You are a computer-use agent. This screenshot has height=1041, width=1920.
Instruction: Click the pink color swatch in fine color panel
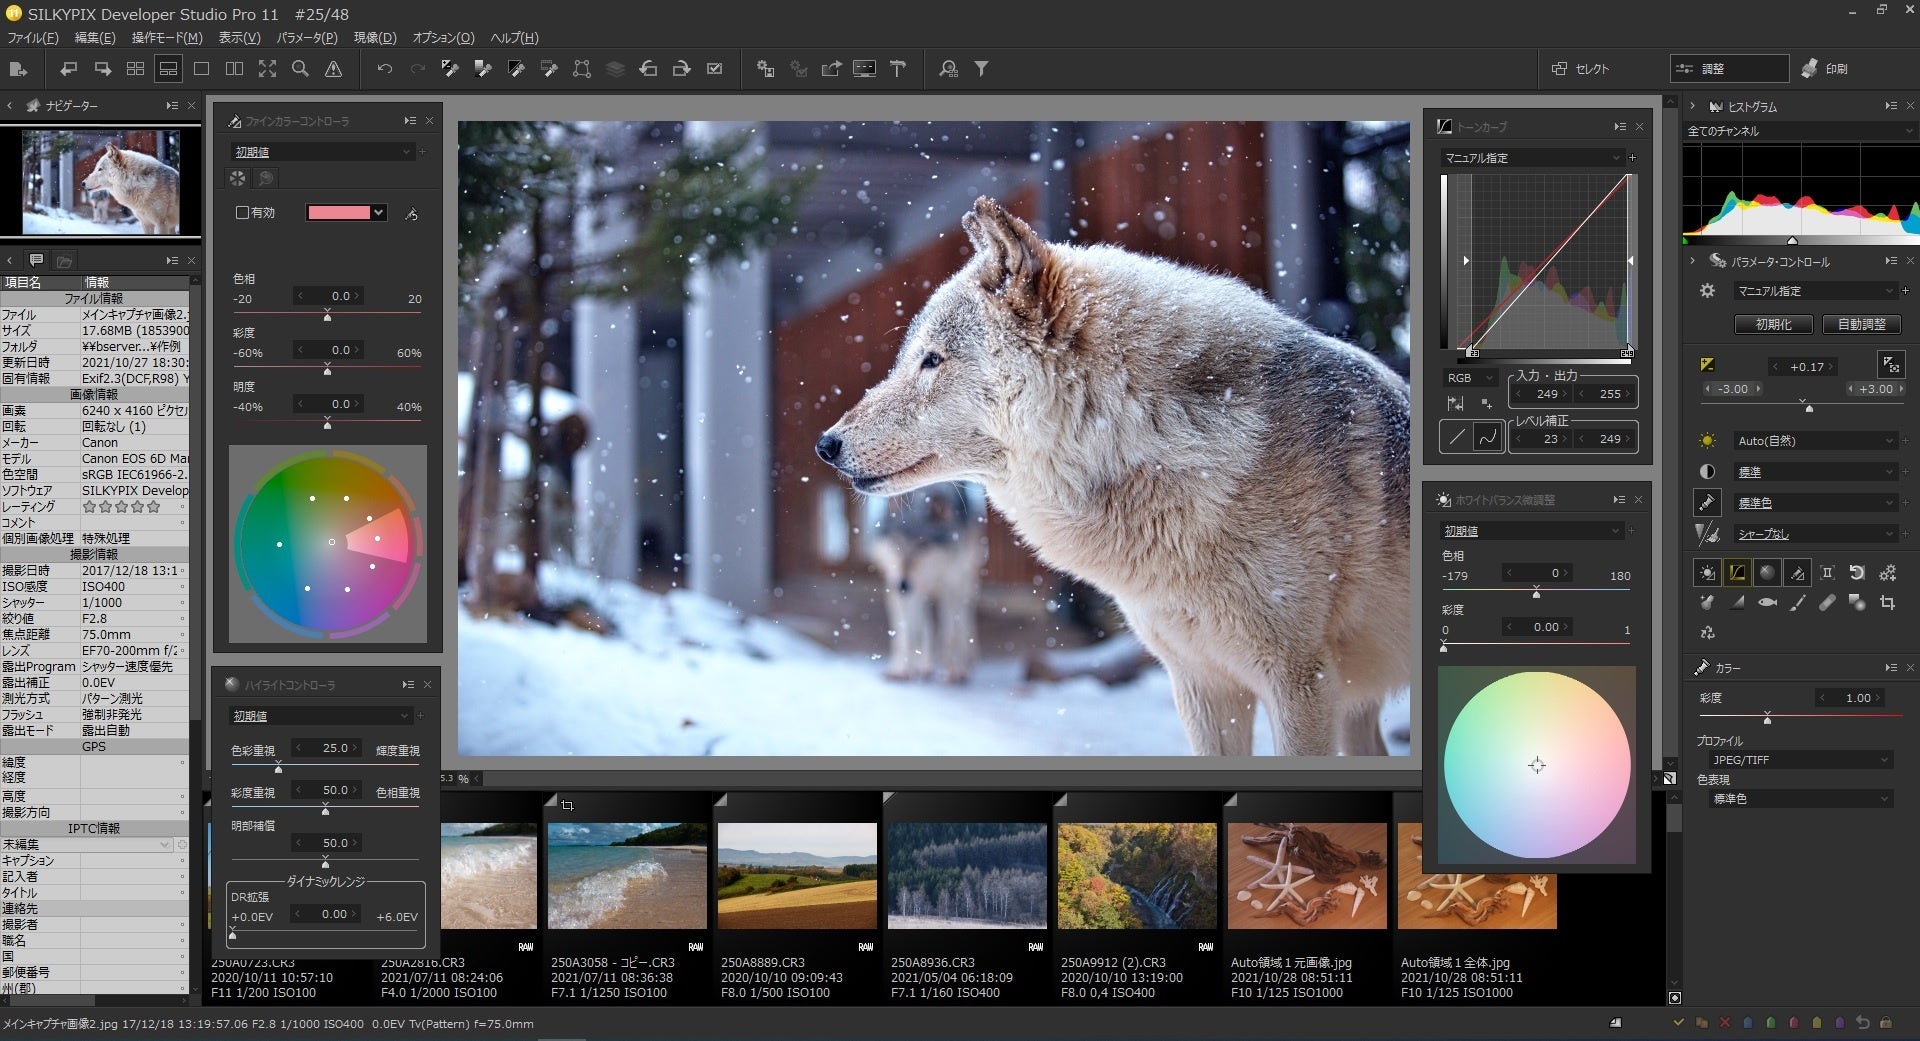(339, 213)
